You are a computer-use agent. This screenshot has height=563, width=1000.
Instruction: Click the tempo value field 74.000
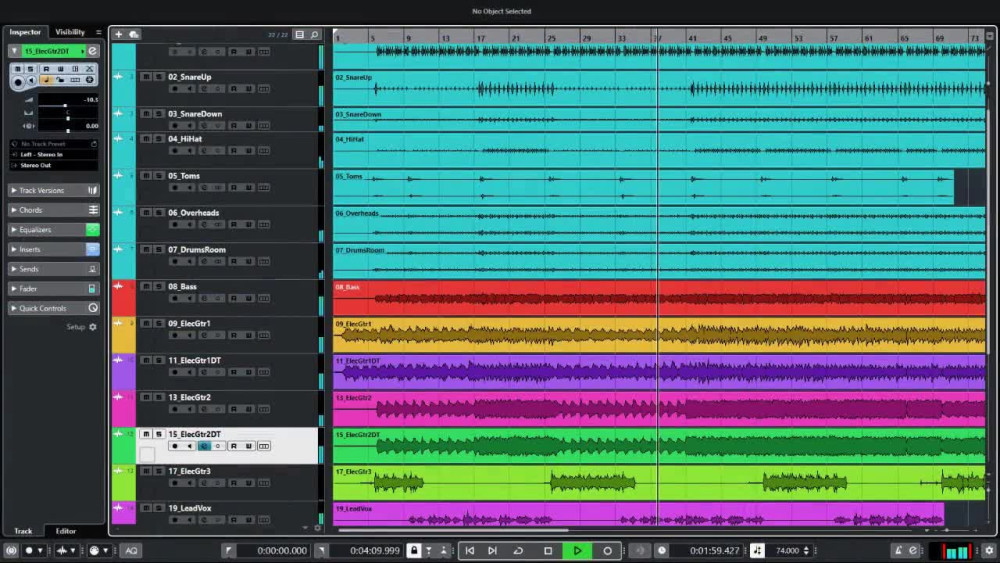pos(788,550)
